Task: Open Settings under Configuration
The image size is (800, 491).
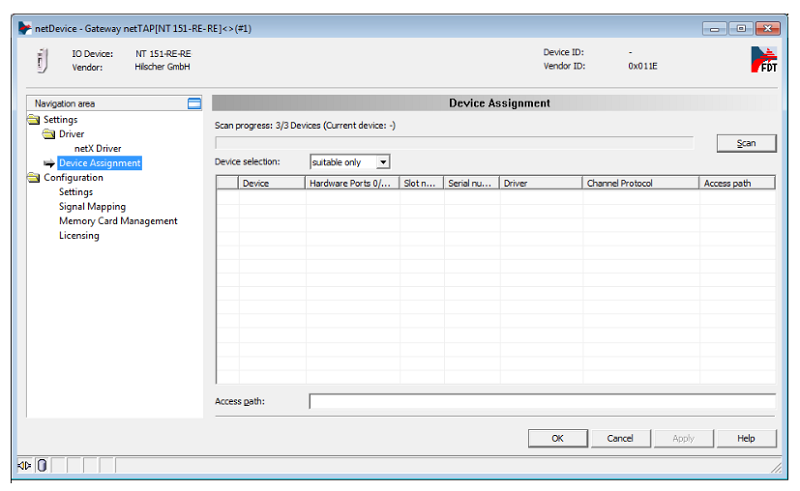Action: click(x=76, y=192)
